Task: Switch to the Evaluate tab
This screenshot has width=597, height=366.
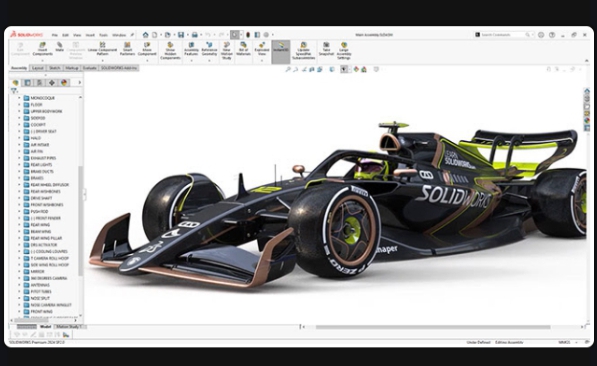Action: pos(90,68)
